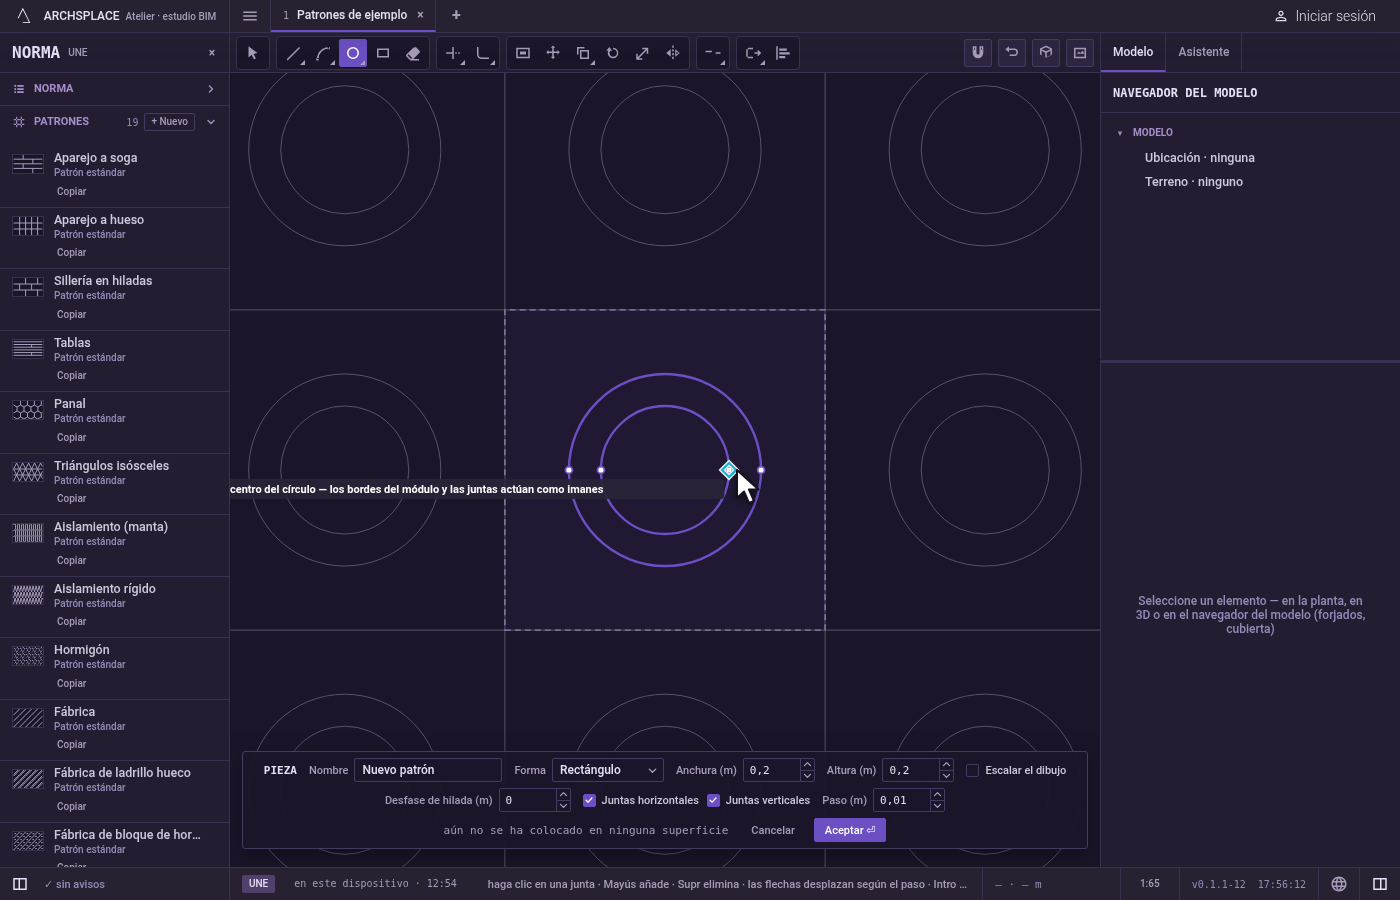Select the rotate tool
Viewport: 1400px width, 900px height.
click(x=613, y=53)
